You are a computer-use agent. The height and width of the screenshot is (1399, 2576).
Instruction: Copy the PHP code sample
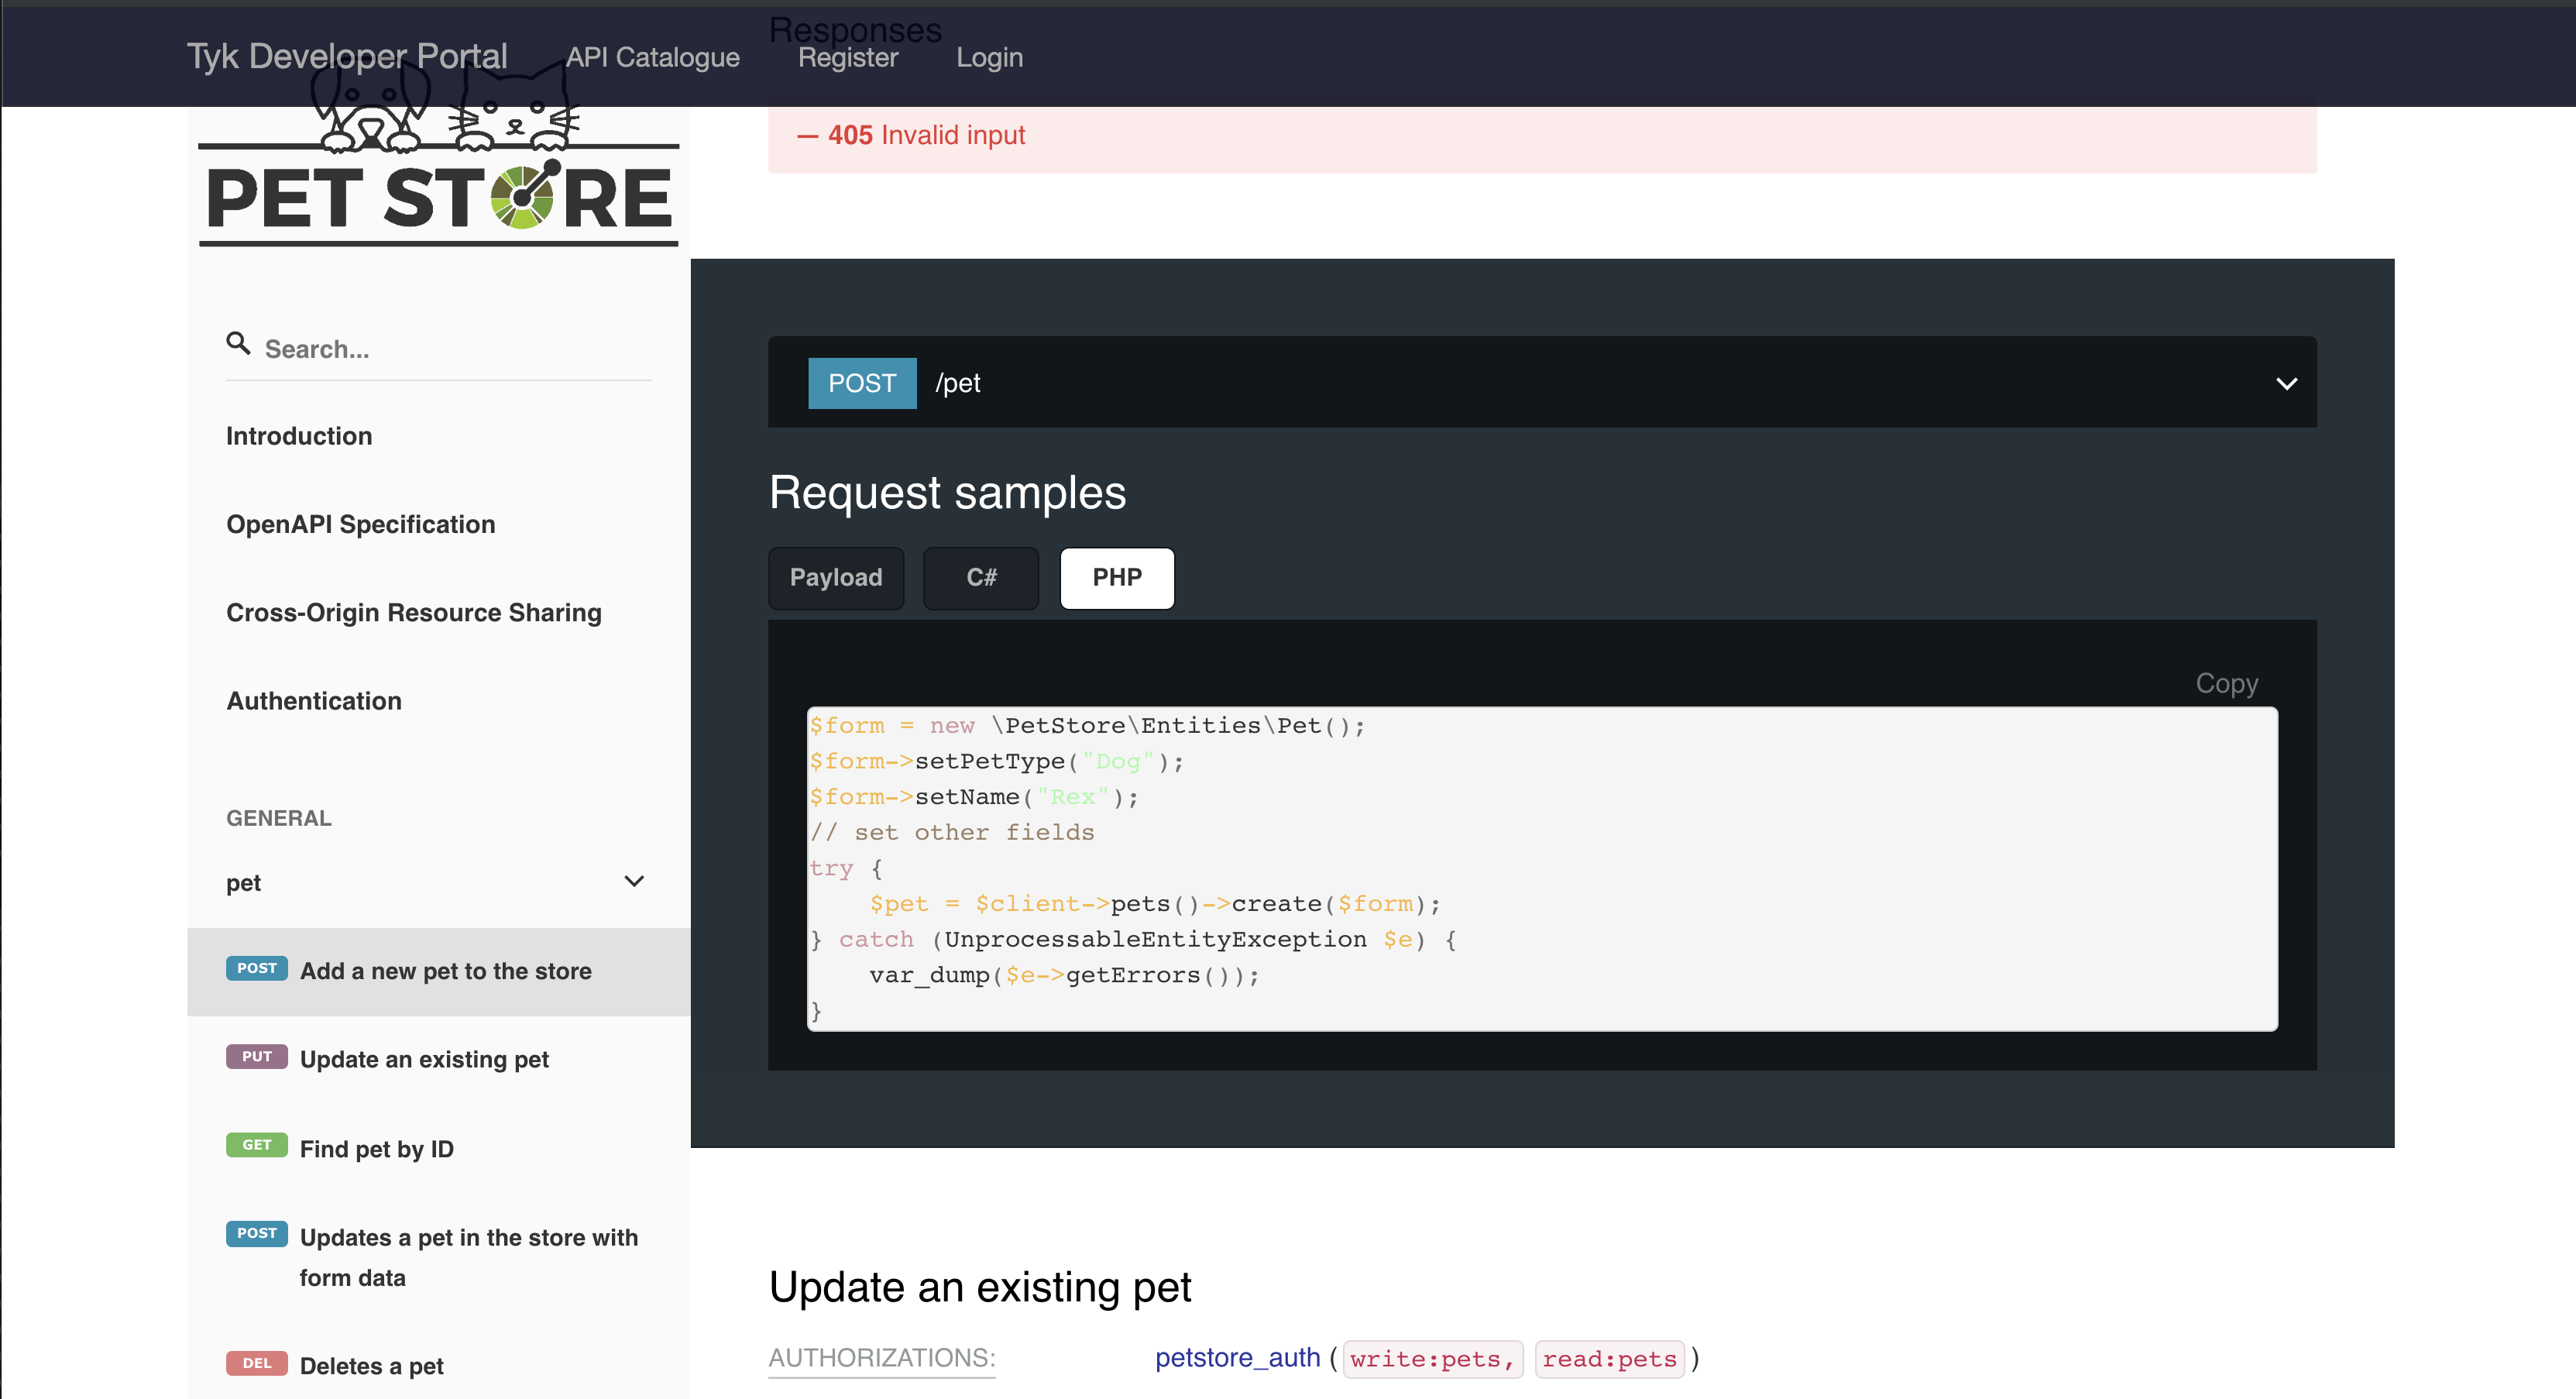(x=2226, y=683)
